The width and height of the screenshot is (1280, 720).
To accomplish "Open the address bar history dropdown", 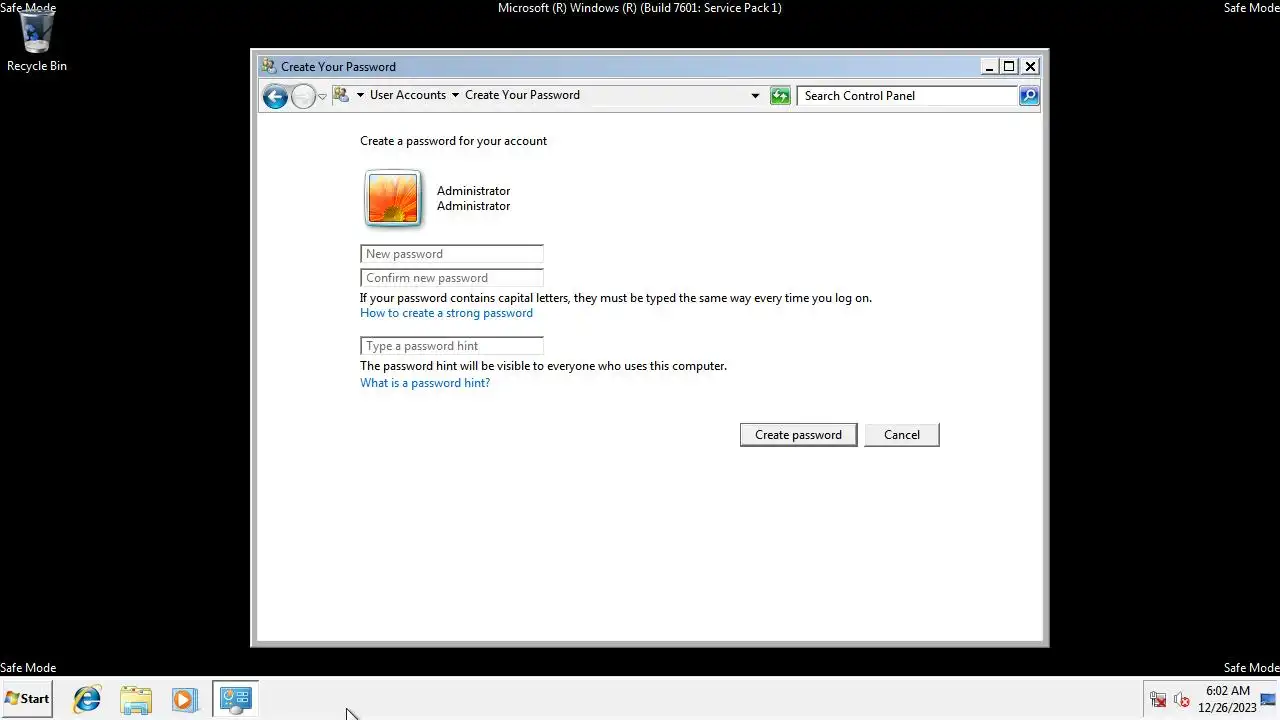I will tap(755, 96).
